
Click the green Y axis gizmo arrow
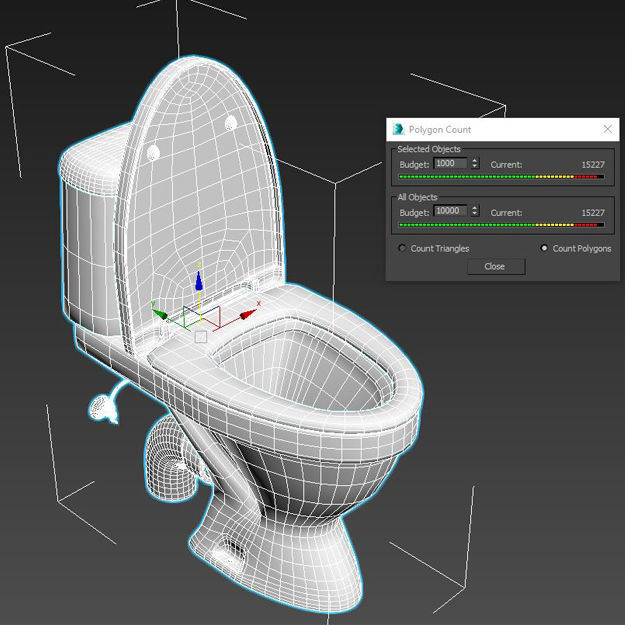tap(160, 314)
